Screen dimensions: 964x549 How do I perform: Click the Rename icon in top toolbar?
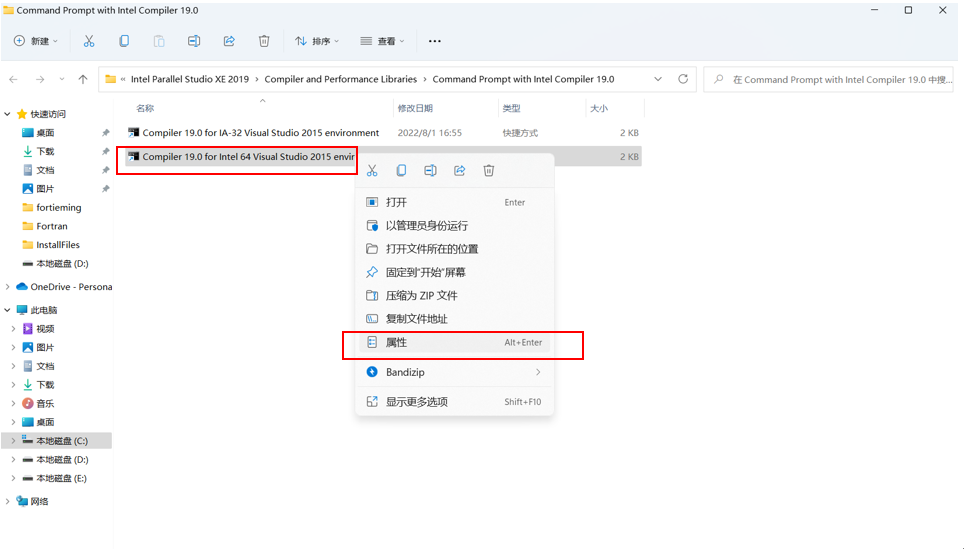(194, 41)
